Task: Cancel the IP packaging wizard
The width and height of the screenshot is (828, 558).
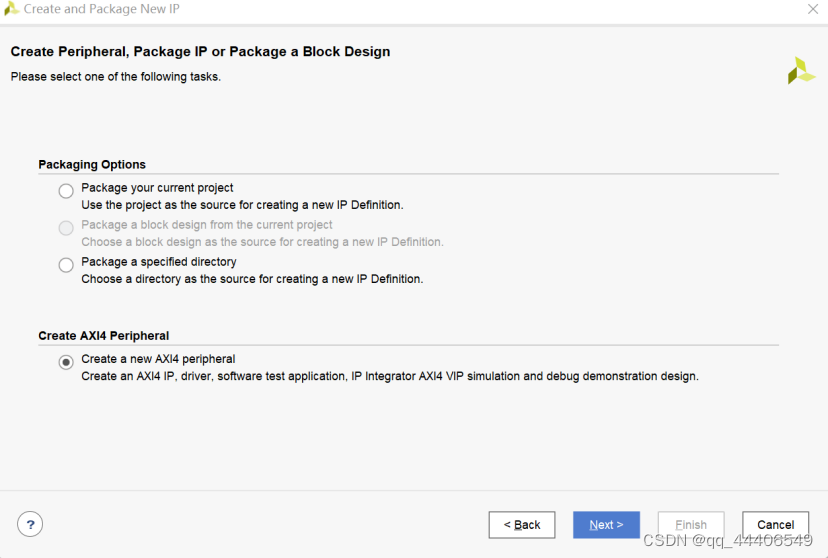Action: [775, 525]
